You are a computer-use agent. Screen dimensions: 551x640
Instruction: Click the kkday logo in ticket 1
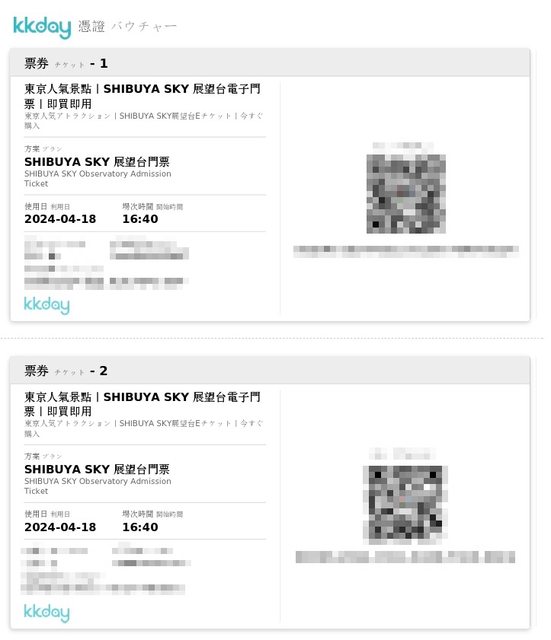click(47, 305)
